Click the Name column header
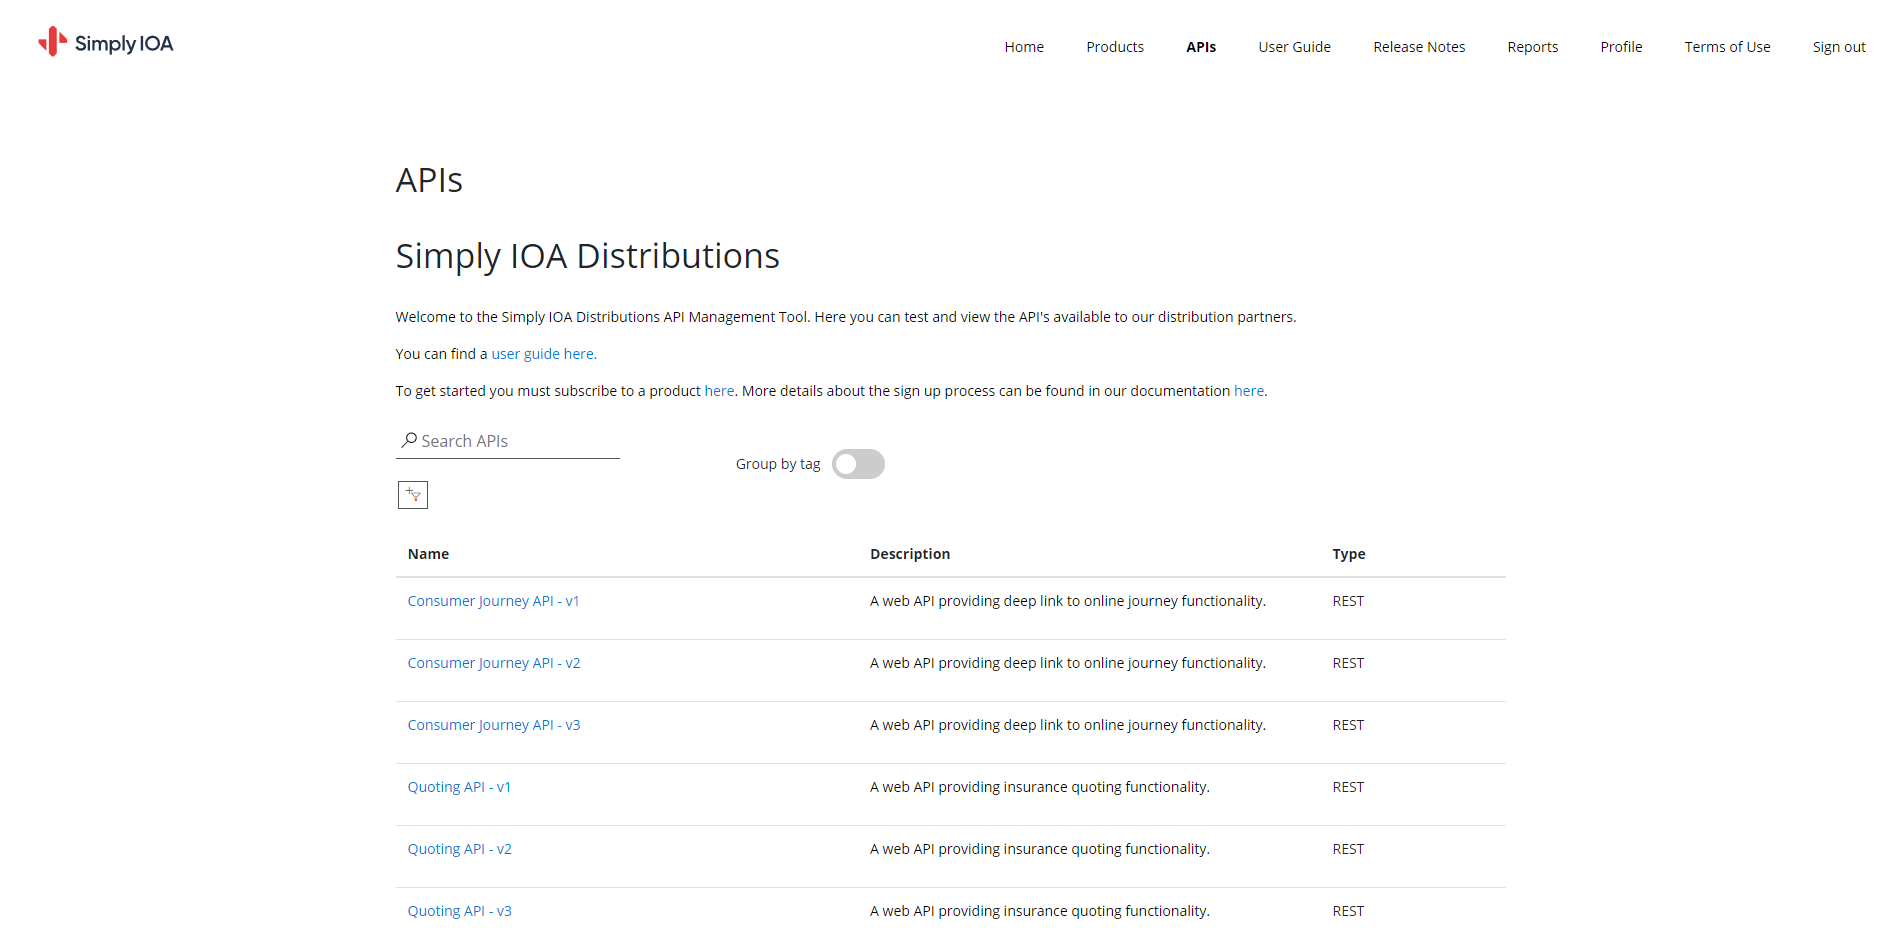The width and height of the screenshot is (1901, 935). (428, 554)
